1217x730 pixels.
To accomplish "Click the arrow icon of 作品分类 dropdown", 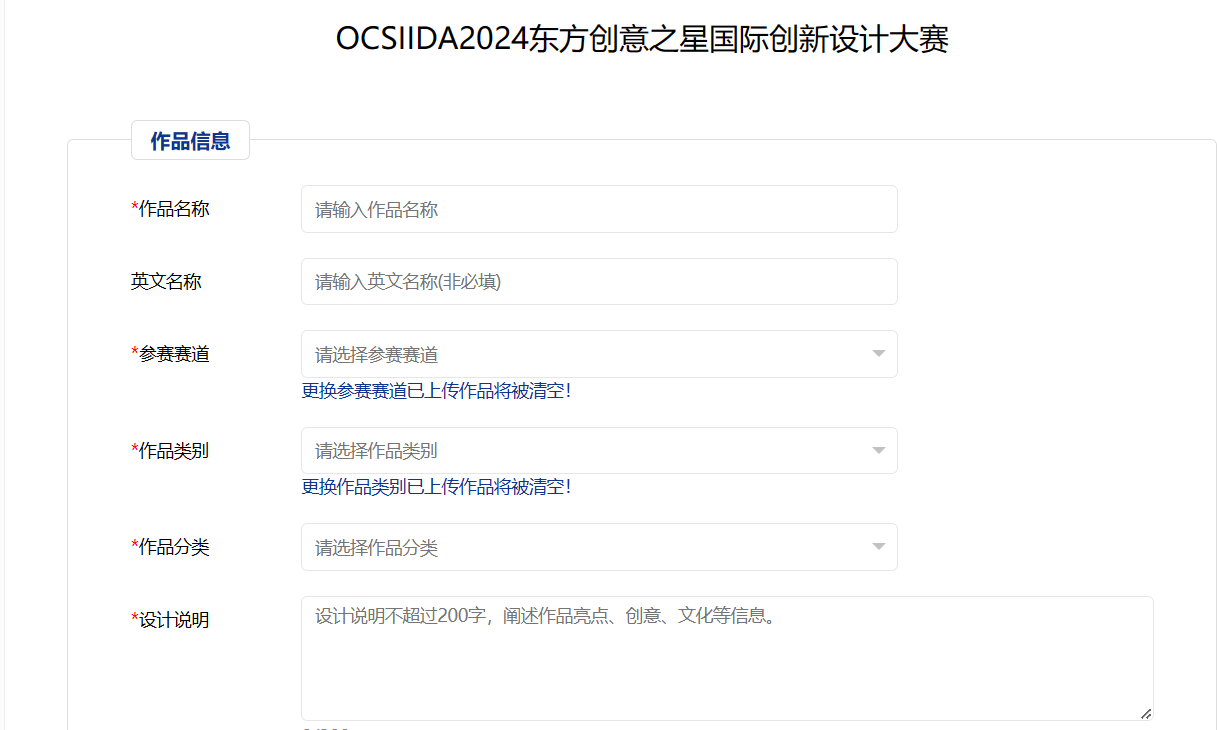I will point(878,547).
